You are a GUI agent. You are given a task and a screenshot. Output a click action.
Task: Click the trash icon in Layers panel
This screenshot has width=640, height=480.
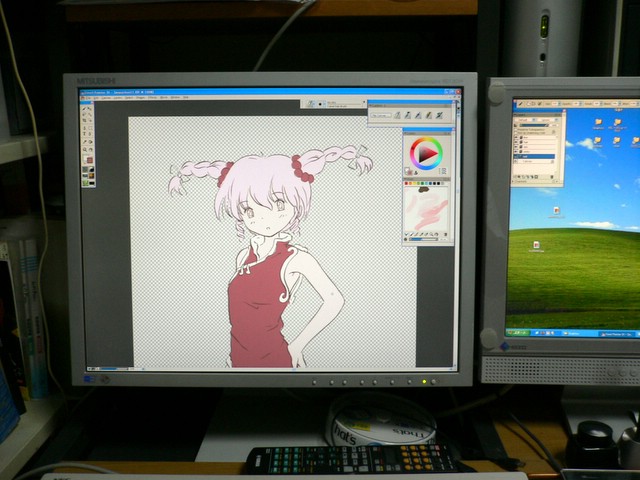552,177
